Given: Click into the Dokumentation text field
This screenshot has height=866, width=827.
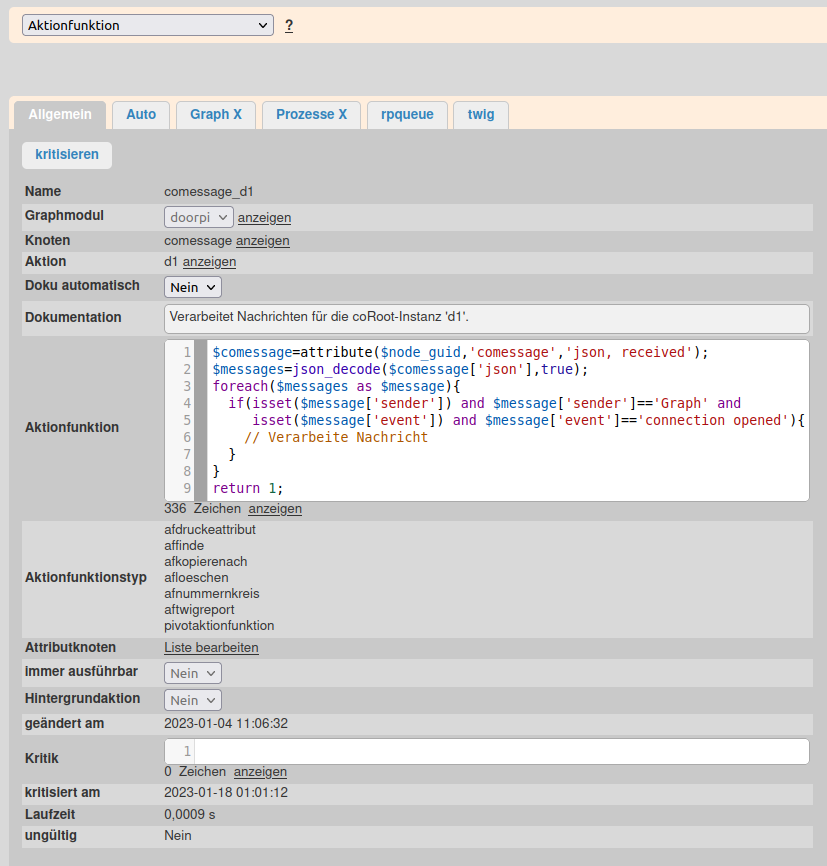Looking at the screenshot, I should (486, 318).
